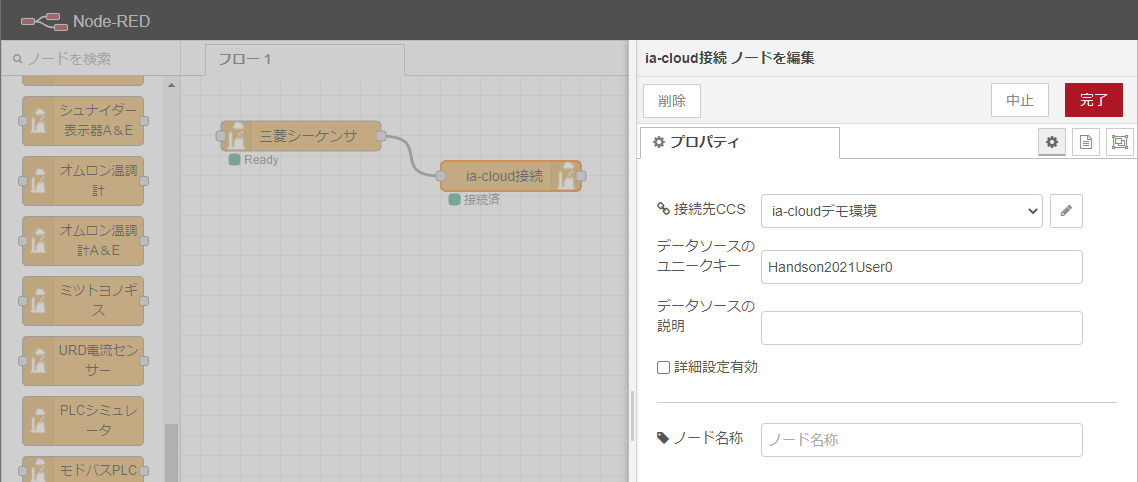Click the input port of ia-cloud接続 node

click(x=440, y=176)
